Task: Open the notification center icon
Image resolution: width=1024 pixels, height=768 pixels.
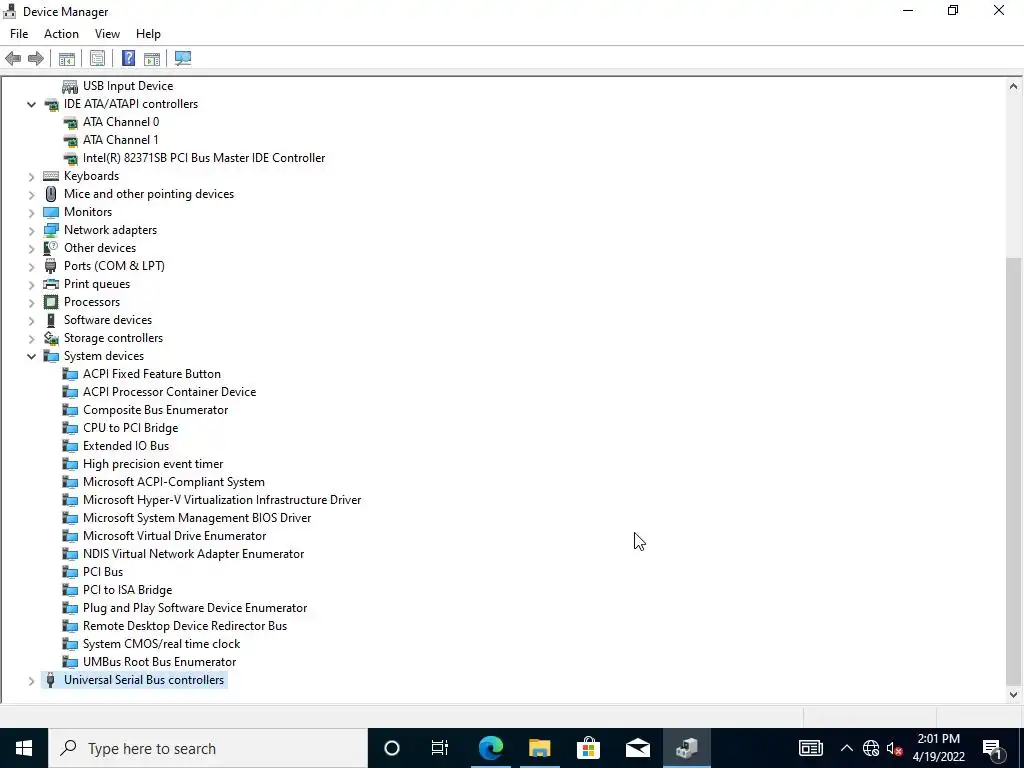Action: (x=993, y=748)
